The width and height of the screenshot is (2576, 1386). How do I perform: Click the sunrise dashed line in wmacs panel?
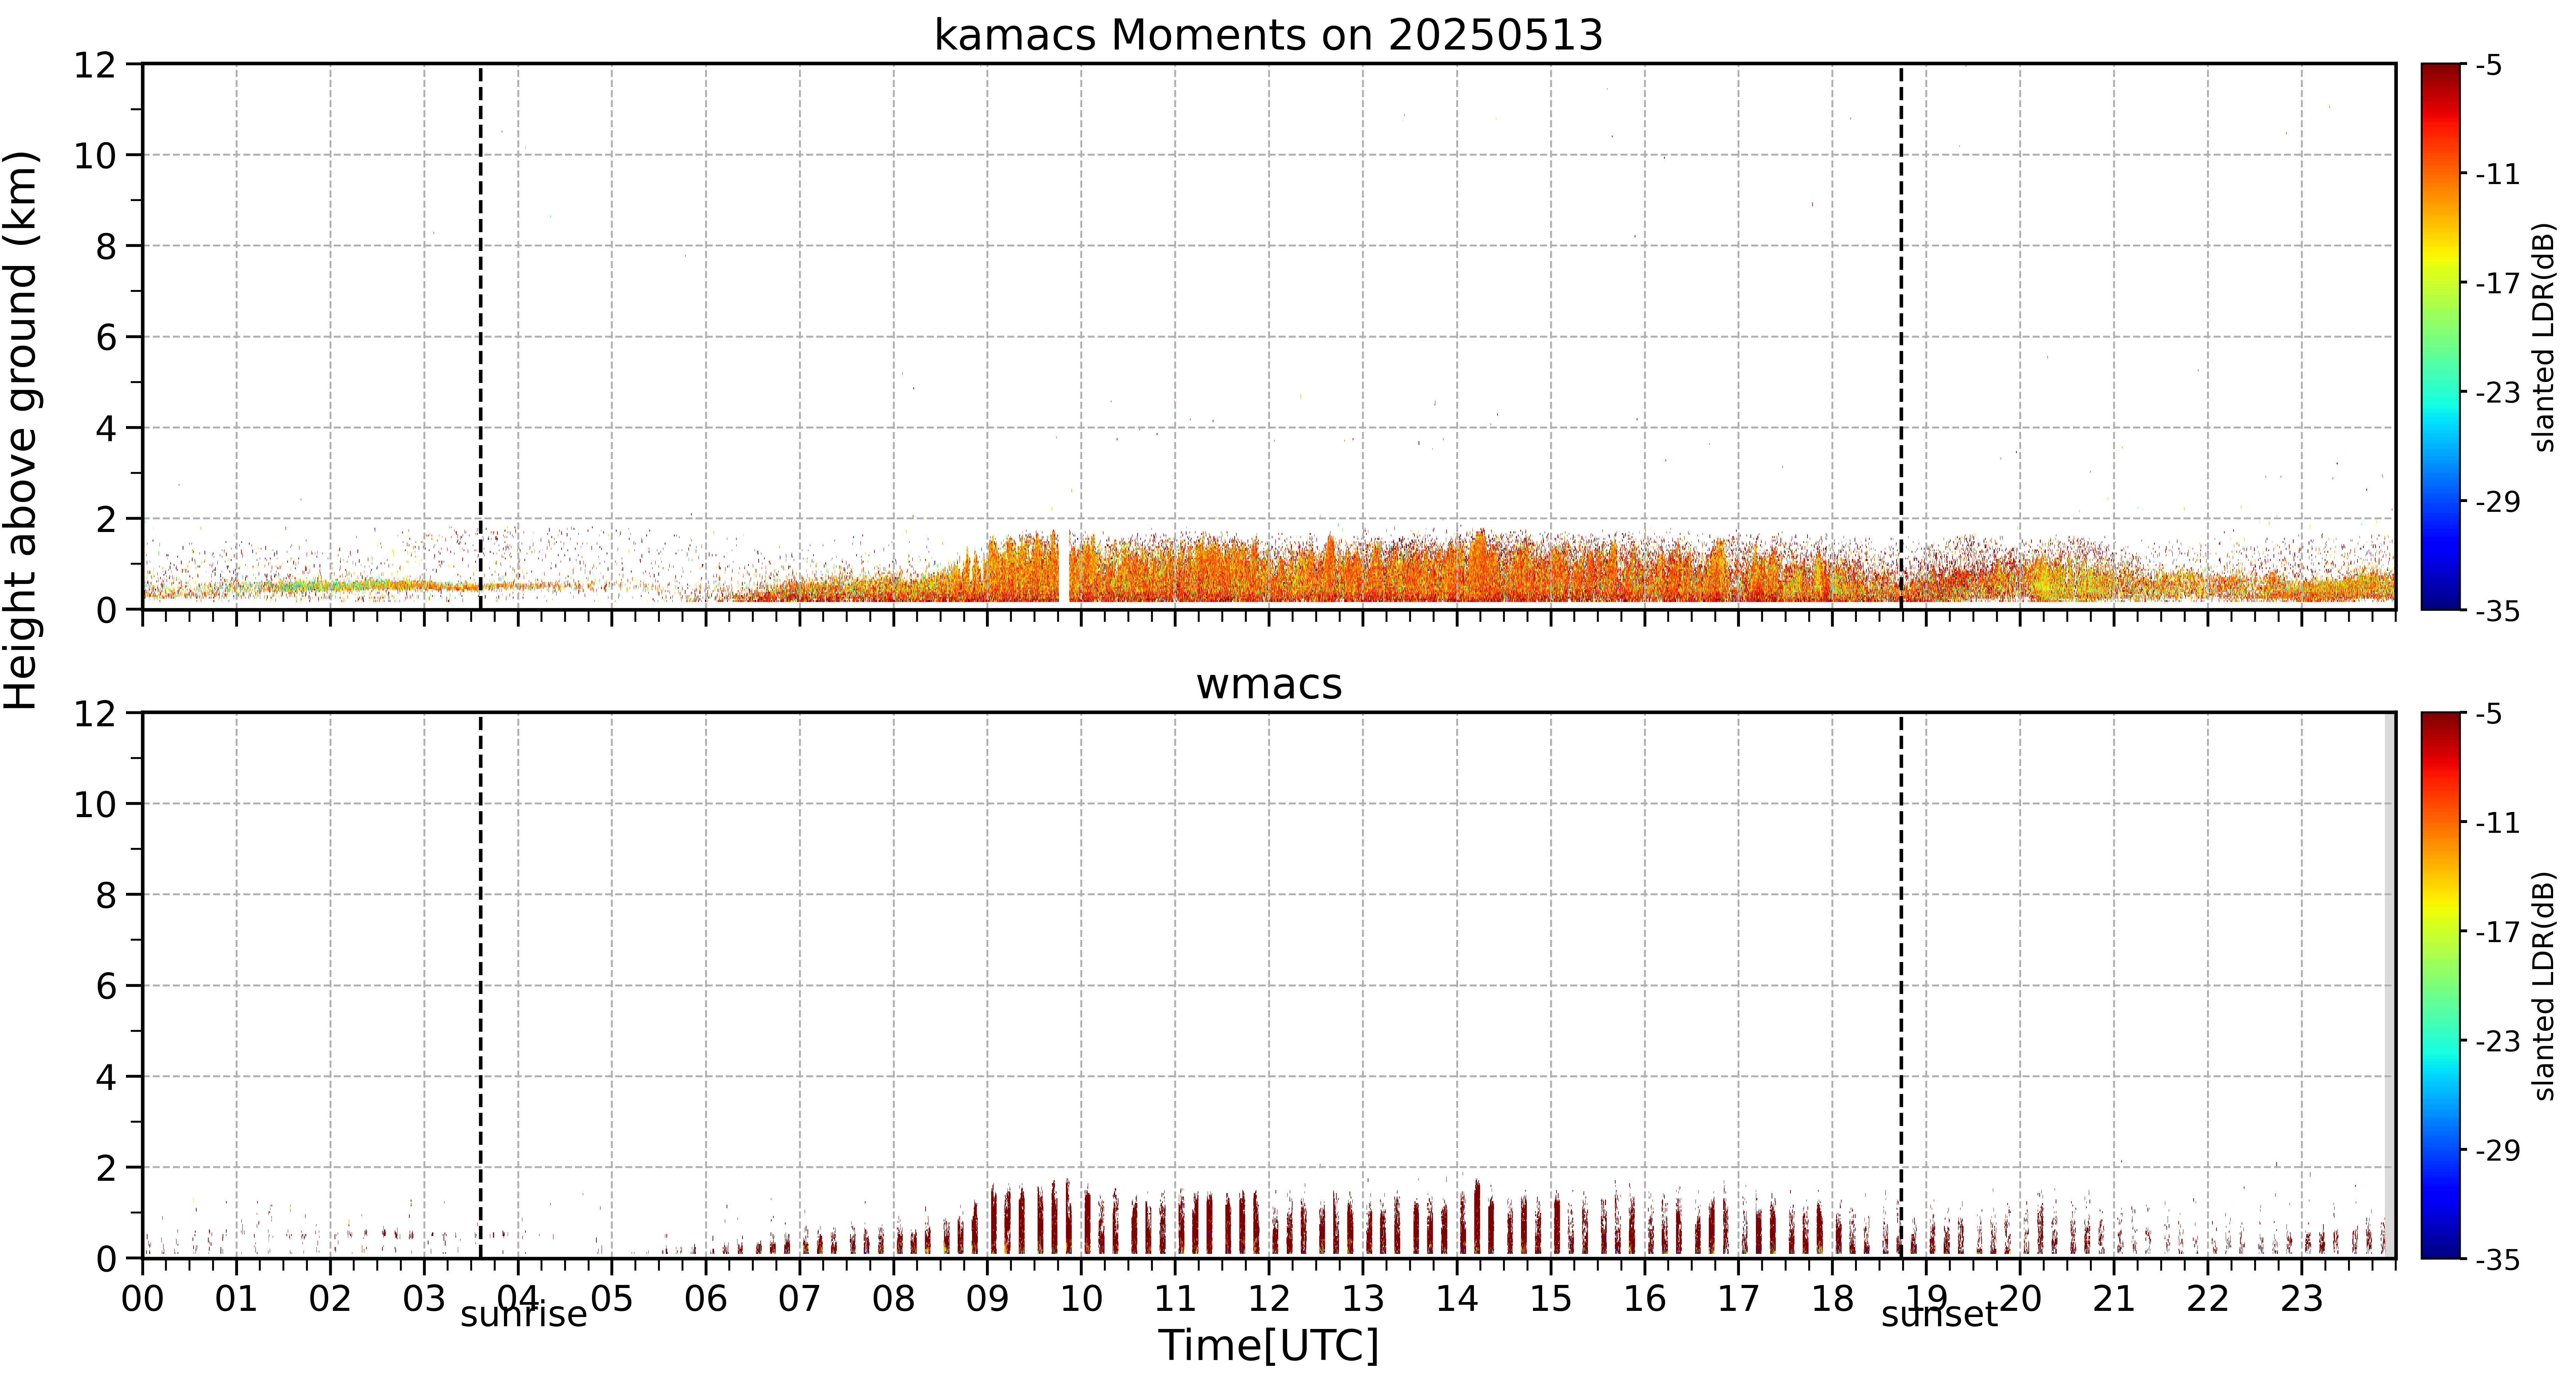tap(480, 985)
